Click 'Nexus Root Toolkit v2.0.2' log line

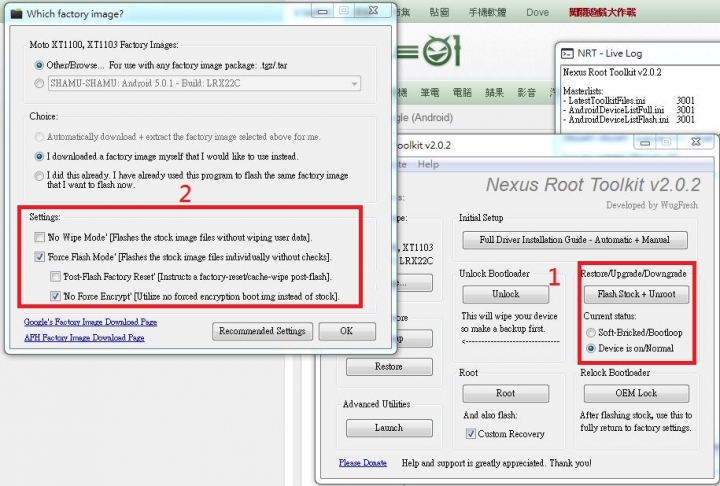(x=612, y=72)
